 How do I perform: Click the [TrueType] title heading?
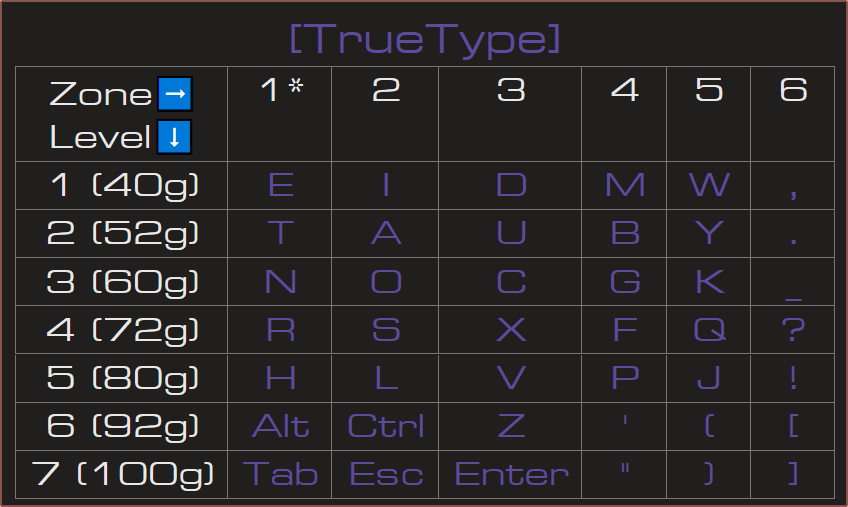point(425,38)
